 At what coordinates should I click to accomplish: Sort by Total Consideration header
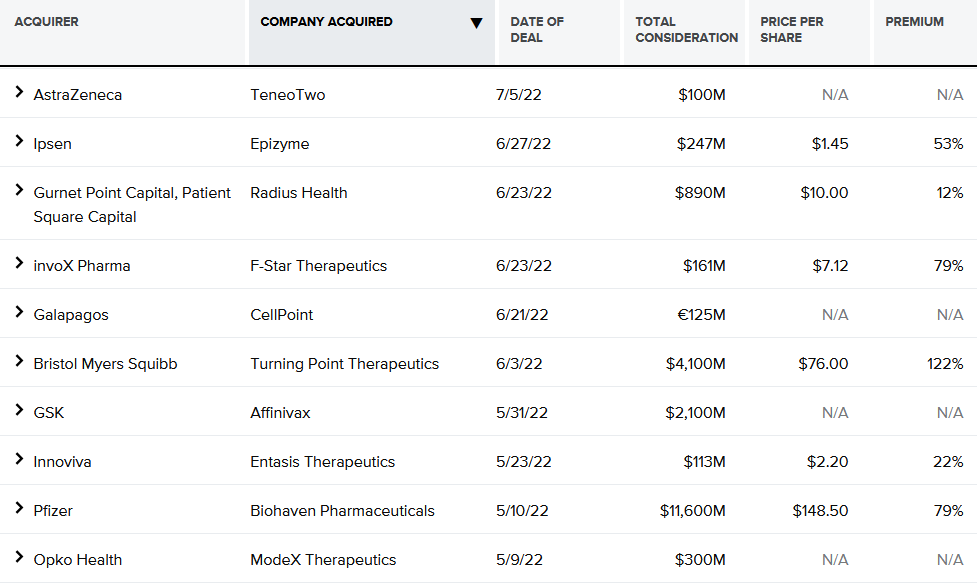click(x=687, y=29)
